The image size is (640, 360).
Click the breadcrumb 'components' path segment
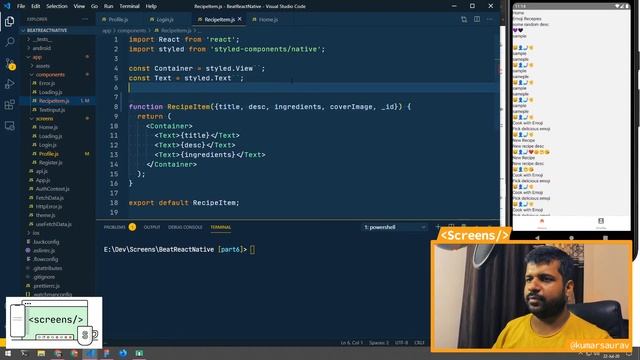(131, 31)
